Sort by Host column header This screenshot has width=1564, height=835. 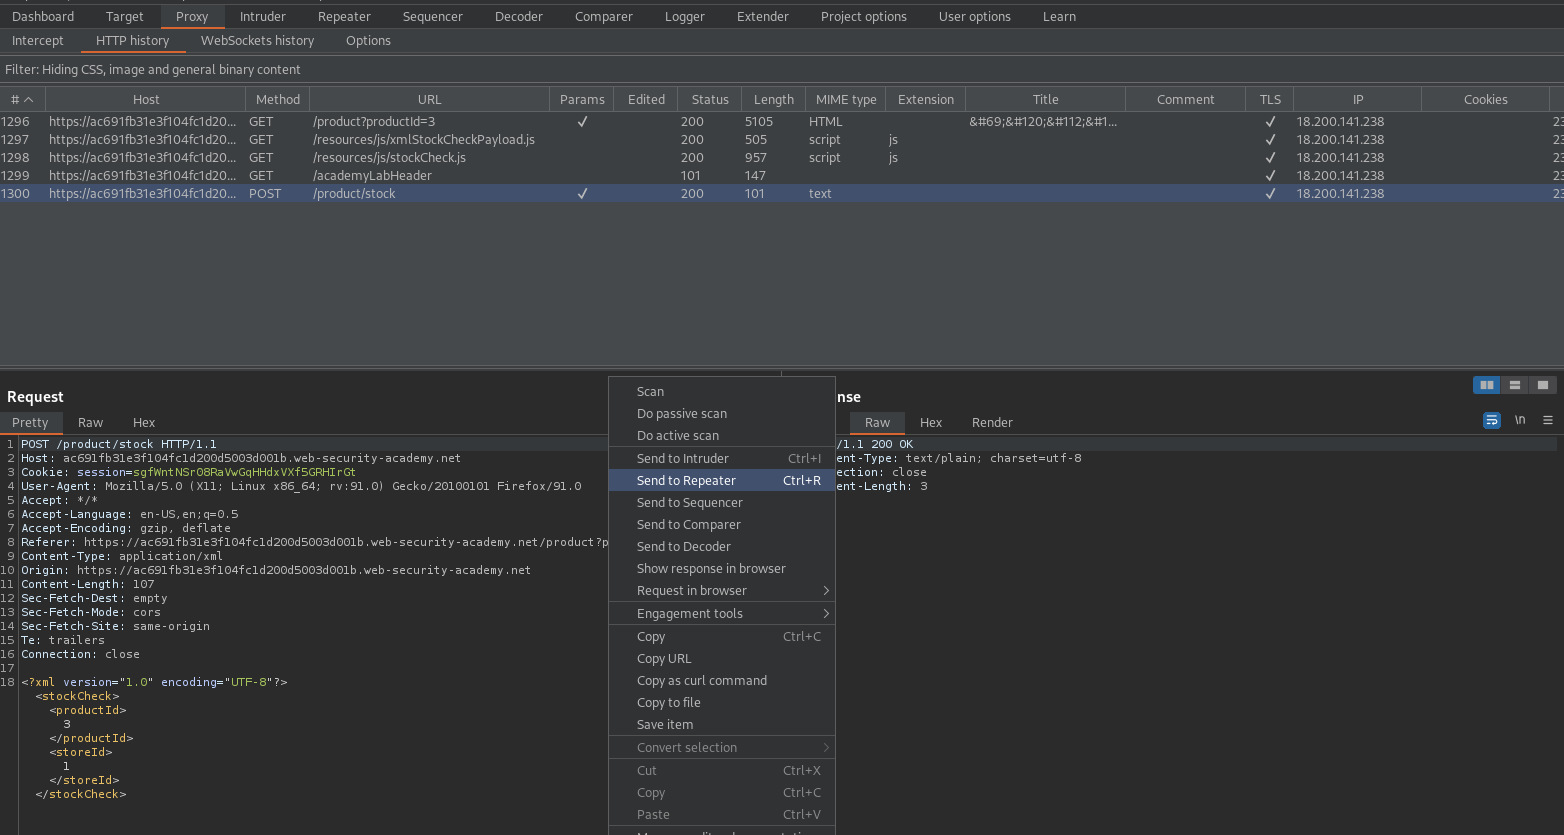click(146, 100)
